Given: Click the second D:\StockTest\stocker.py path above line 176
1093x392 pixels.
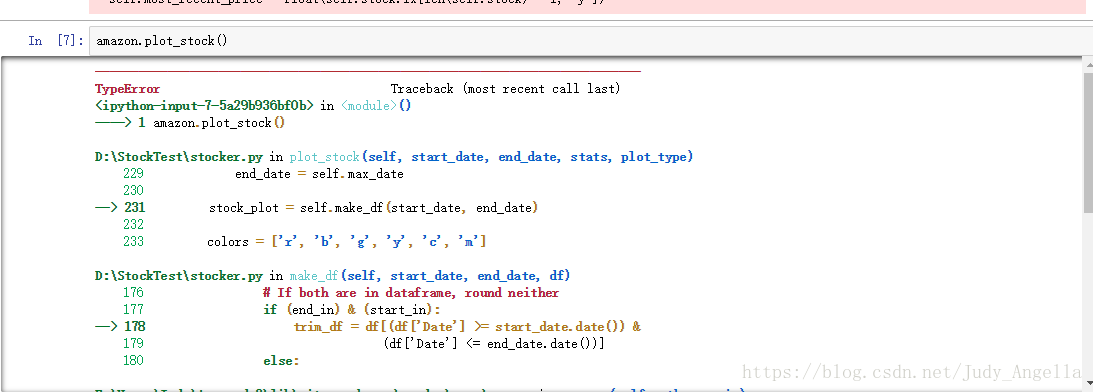Looking at the screenshot, I should tap(179, 276).
